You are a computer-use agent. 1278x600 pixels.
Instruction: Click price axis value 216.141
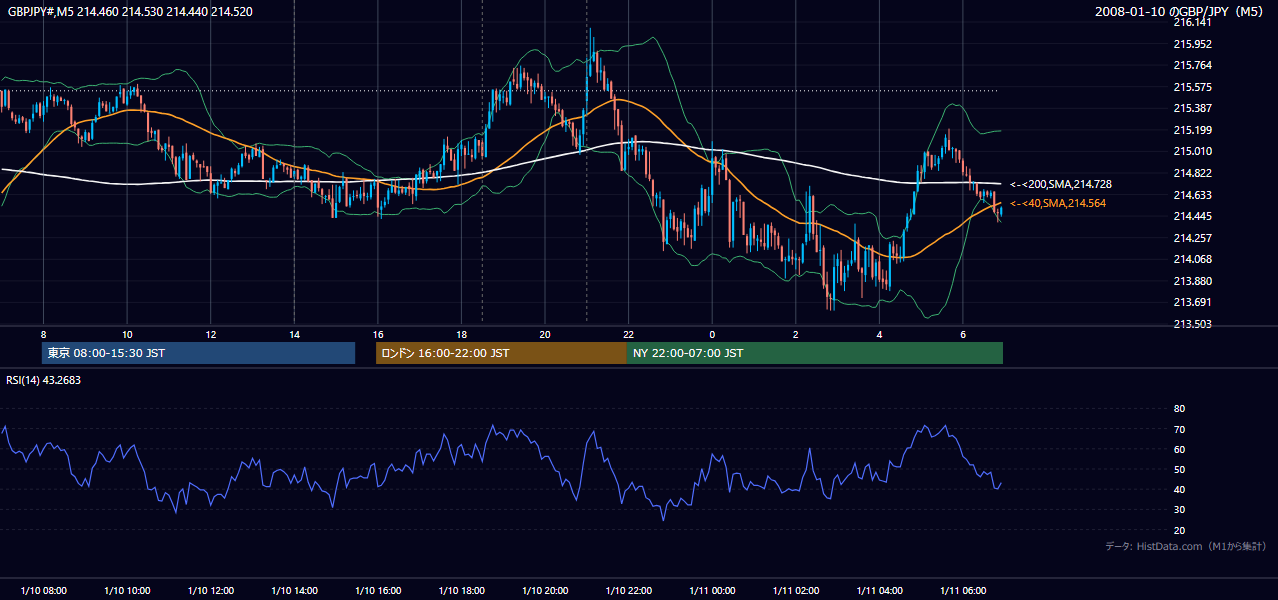coord(1192,22)
